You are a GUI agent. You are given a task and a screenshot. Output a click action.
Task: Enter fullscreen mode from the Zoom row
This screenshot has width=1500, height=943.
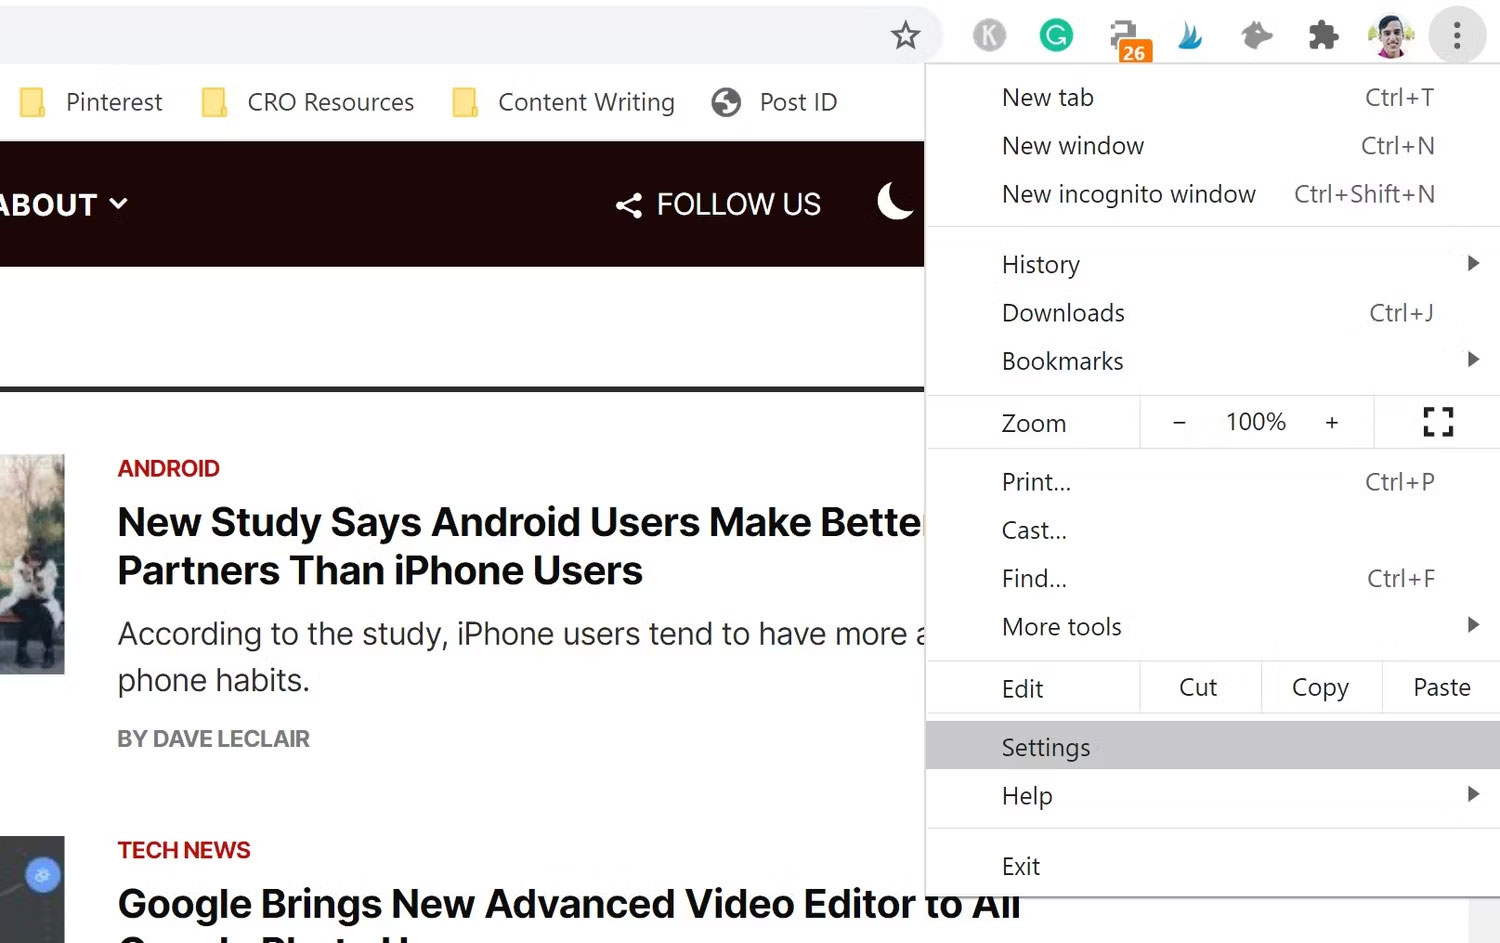1438,422
